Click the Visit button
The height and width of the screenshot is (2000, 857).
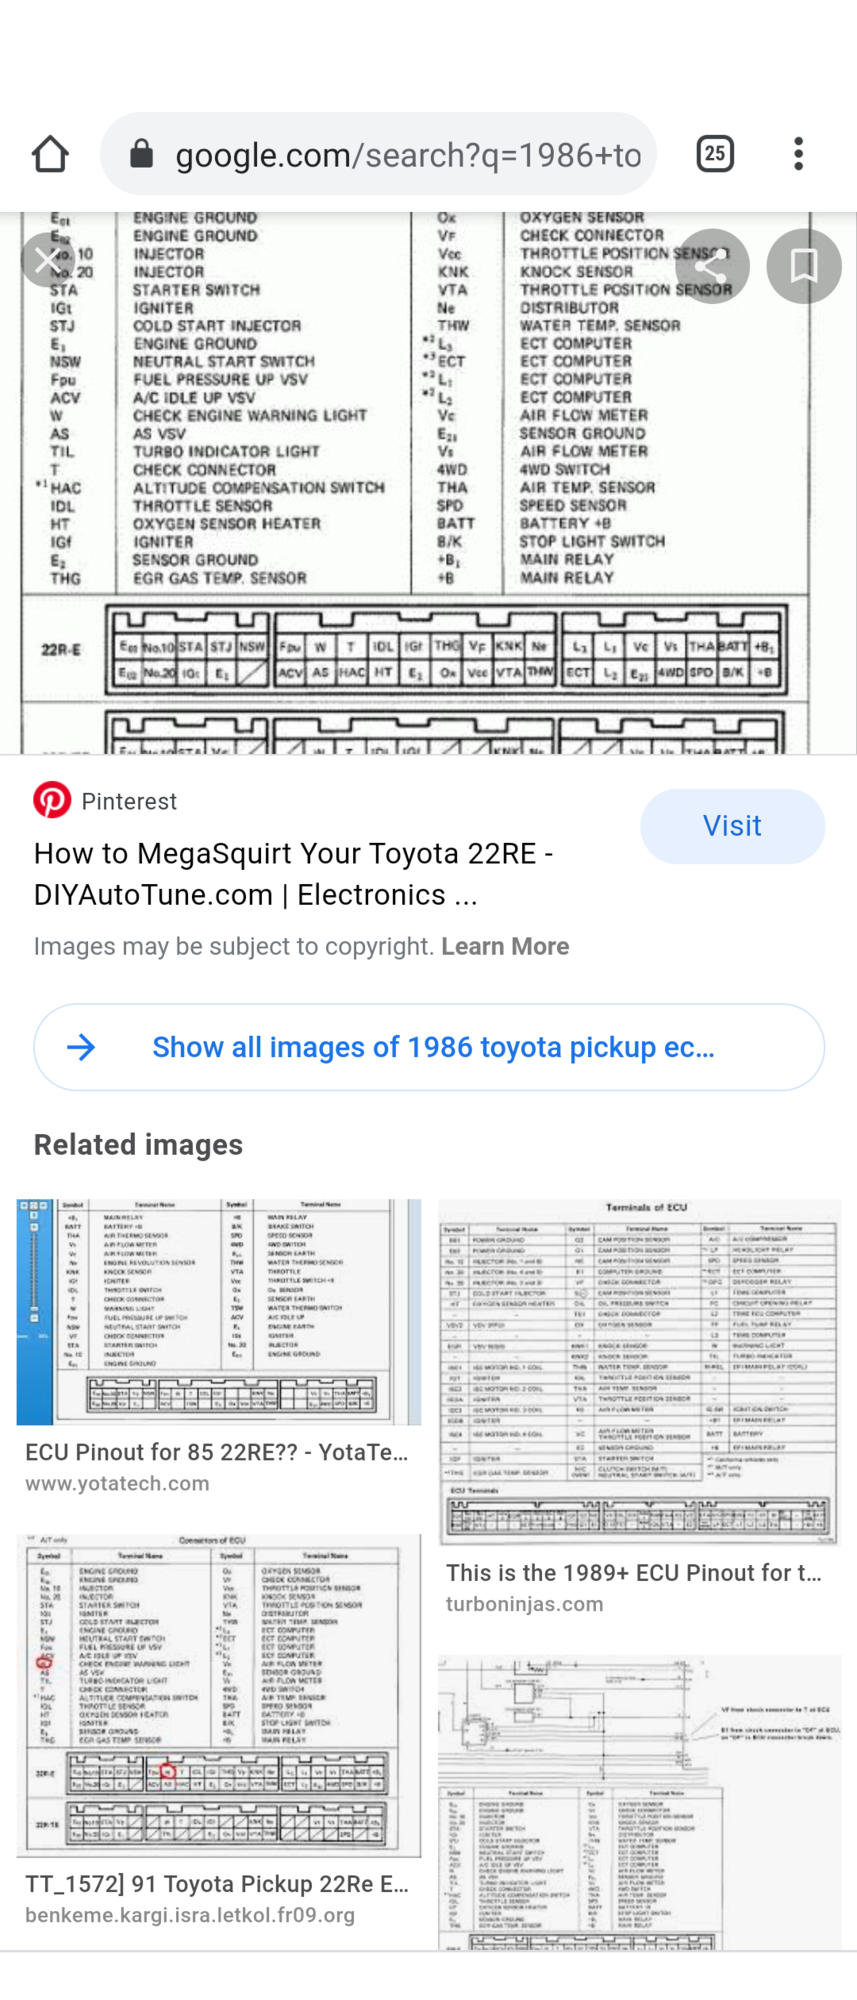(x=732, y=826)
